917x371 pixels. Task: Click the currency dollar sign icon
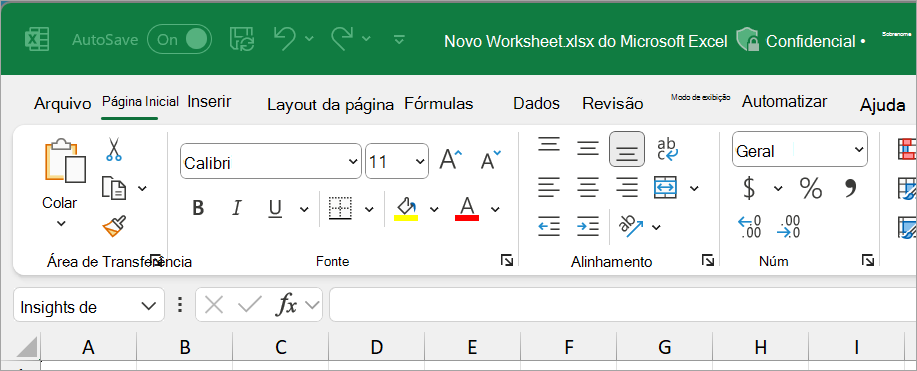tap(749, 188)
